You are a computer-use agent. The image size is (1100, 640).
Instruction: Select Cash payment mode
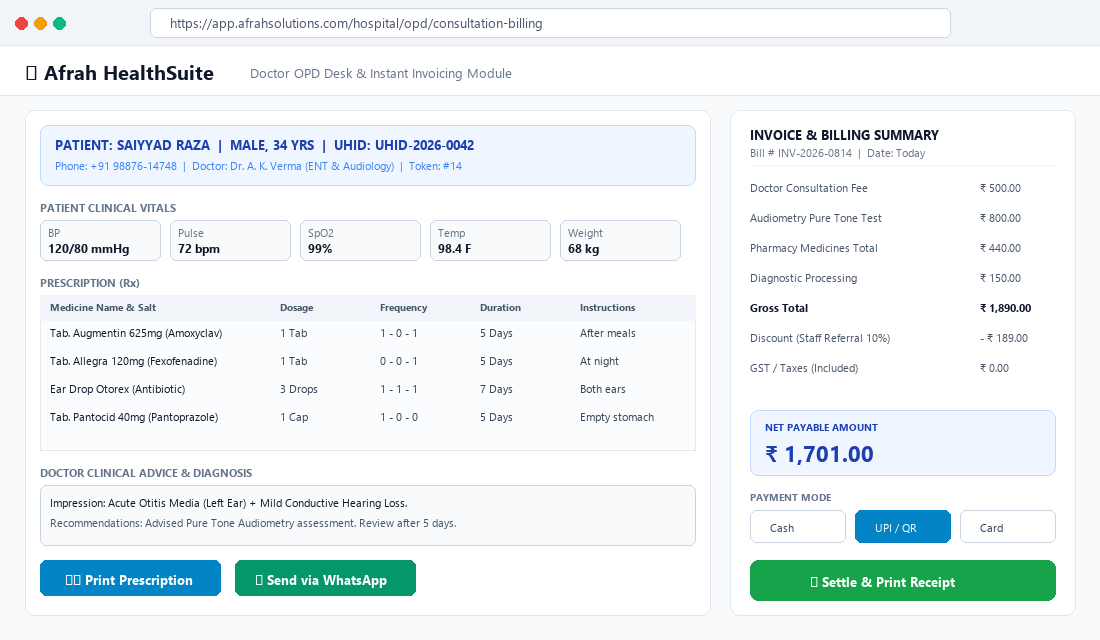click(x=798, y=527)
